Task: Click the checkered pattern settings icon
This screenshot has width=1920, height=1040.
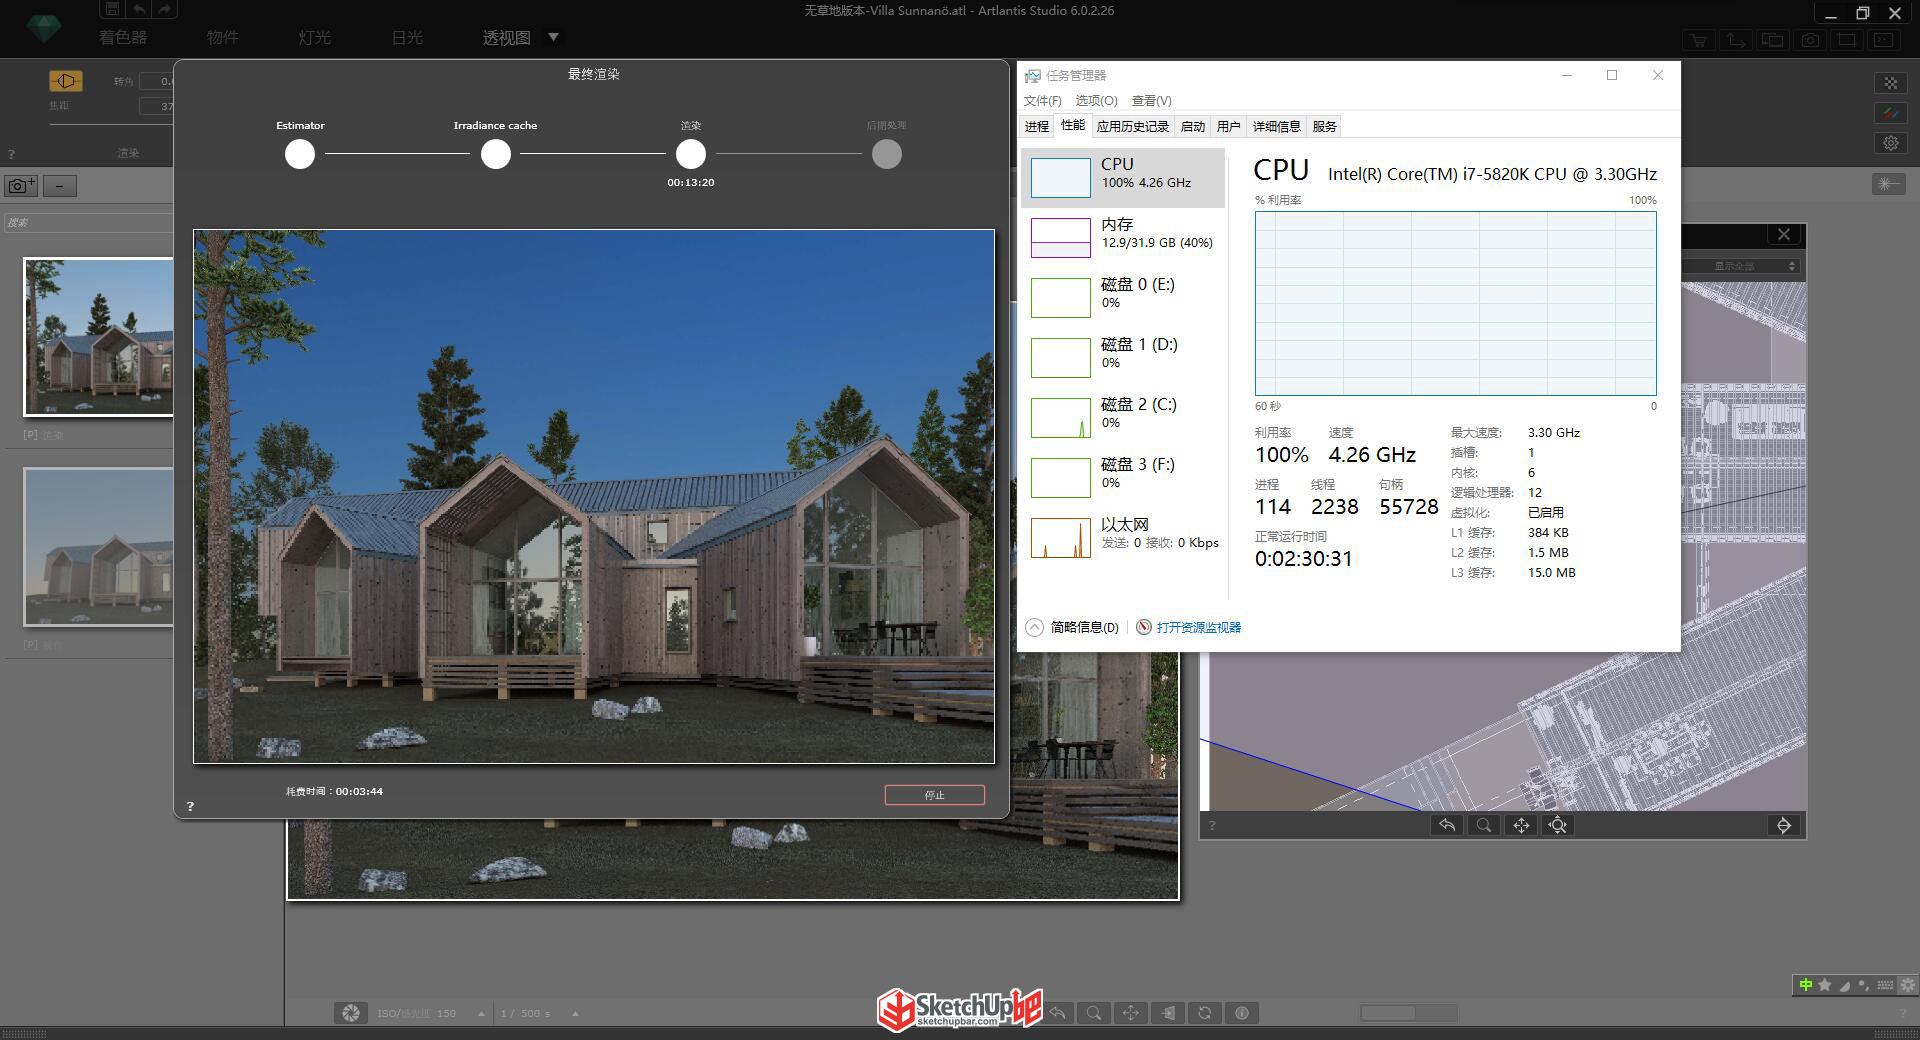Action: click(1890, 83)
